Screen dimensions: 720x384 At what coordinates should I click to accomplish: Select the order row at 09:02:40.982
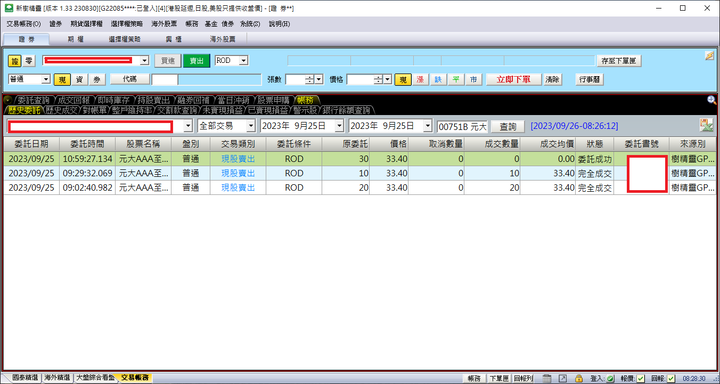360,188
